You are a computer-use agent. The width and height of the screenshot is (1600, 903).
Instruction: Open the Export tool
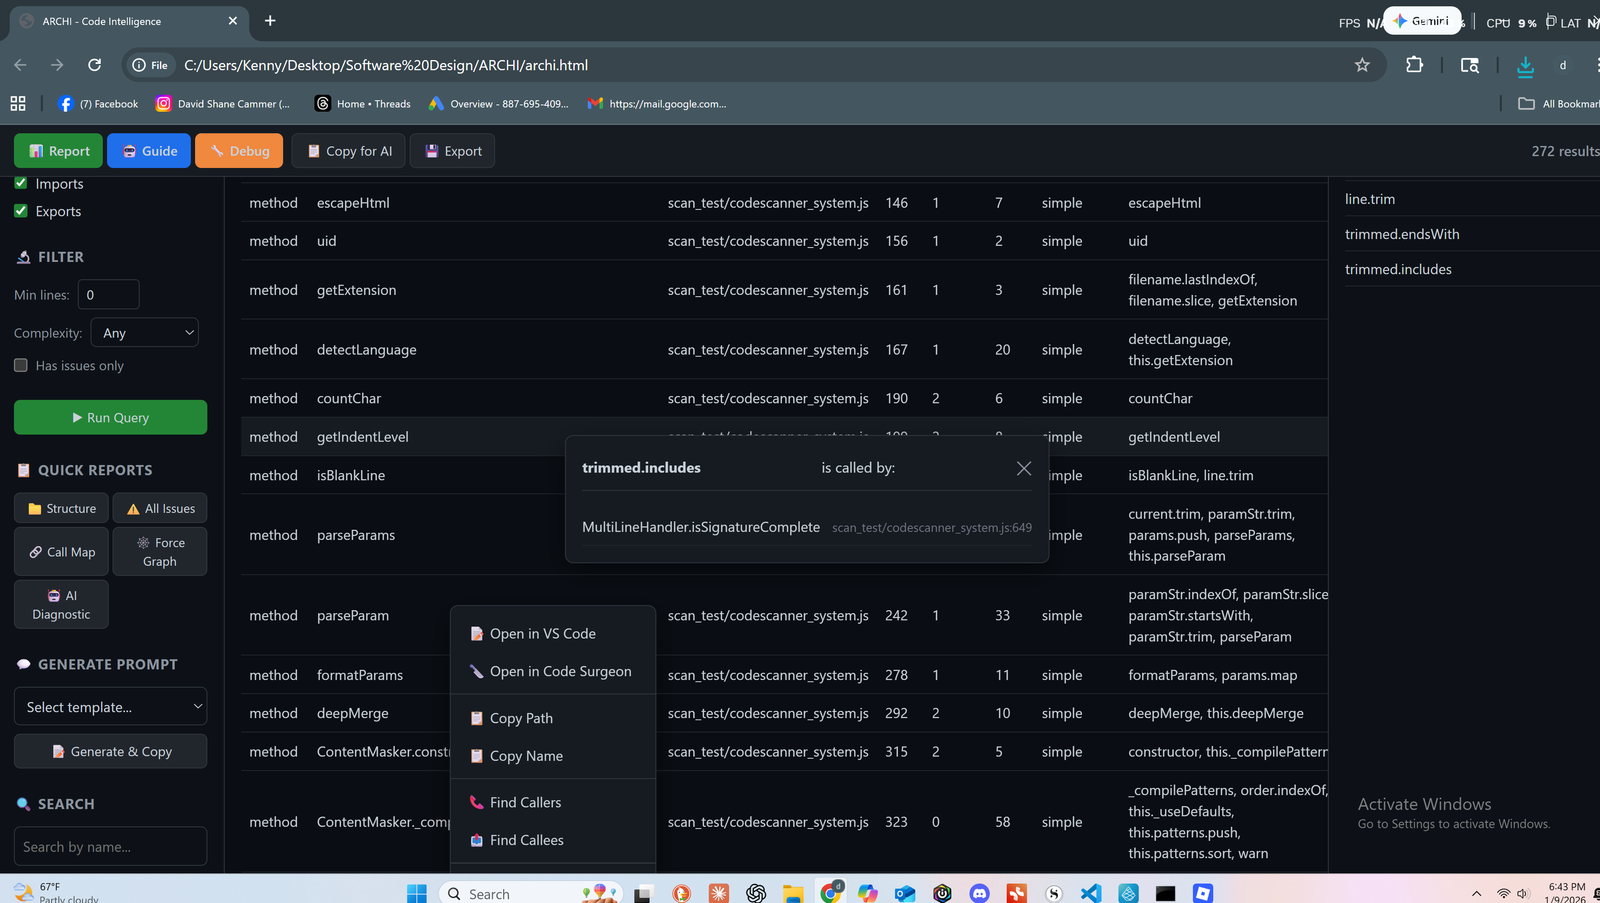452,150
